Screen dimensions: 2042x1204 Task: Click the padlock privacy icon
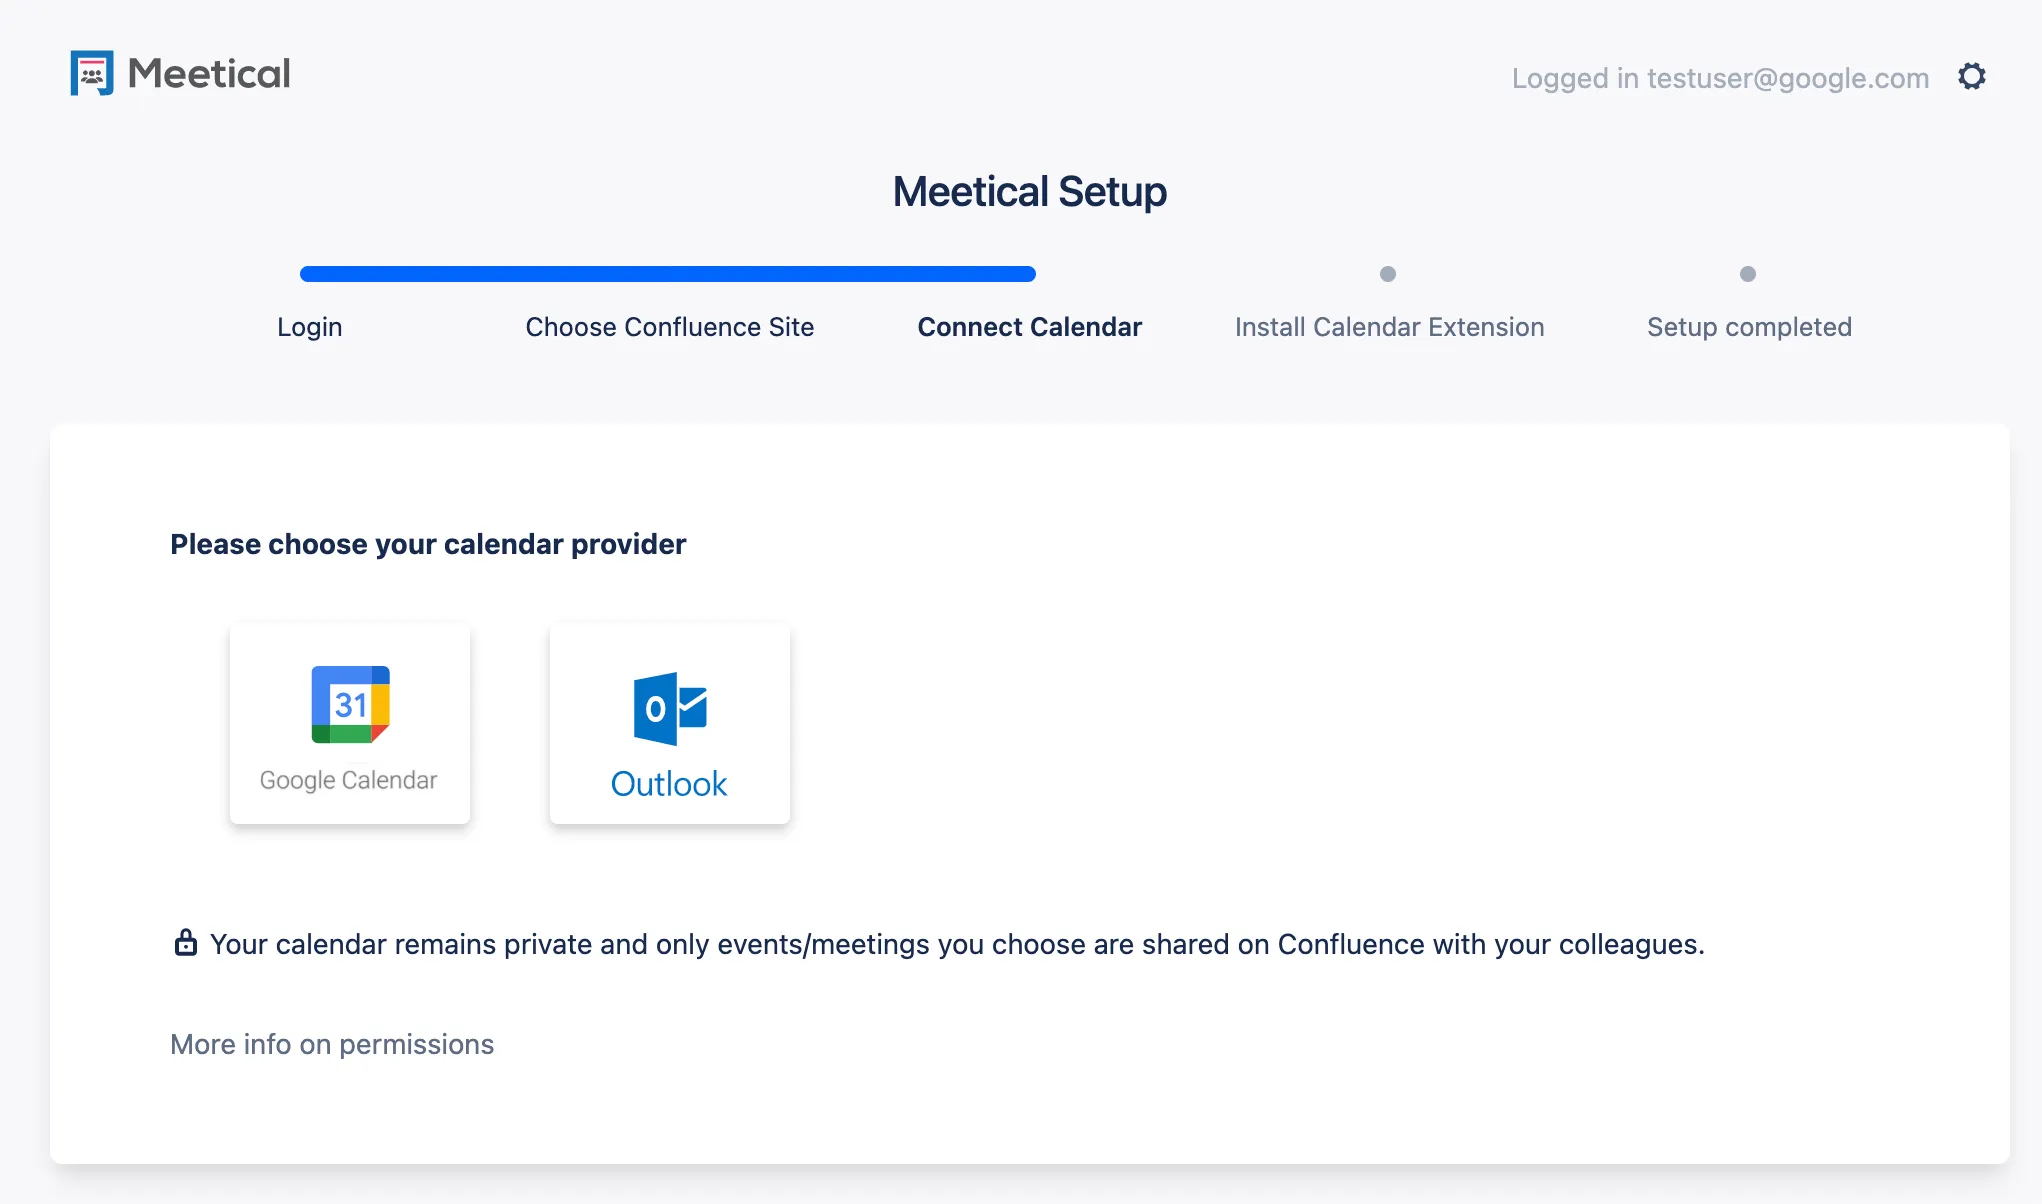pyautogui.click(x=185, y=941)
